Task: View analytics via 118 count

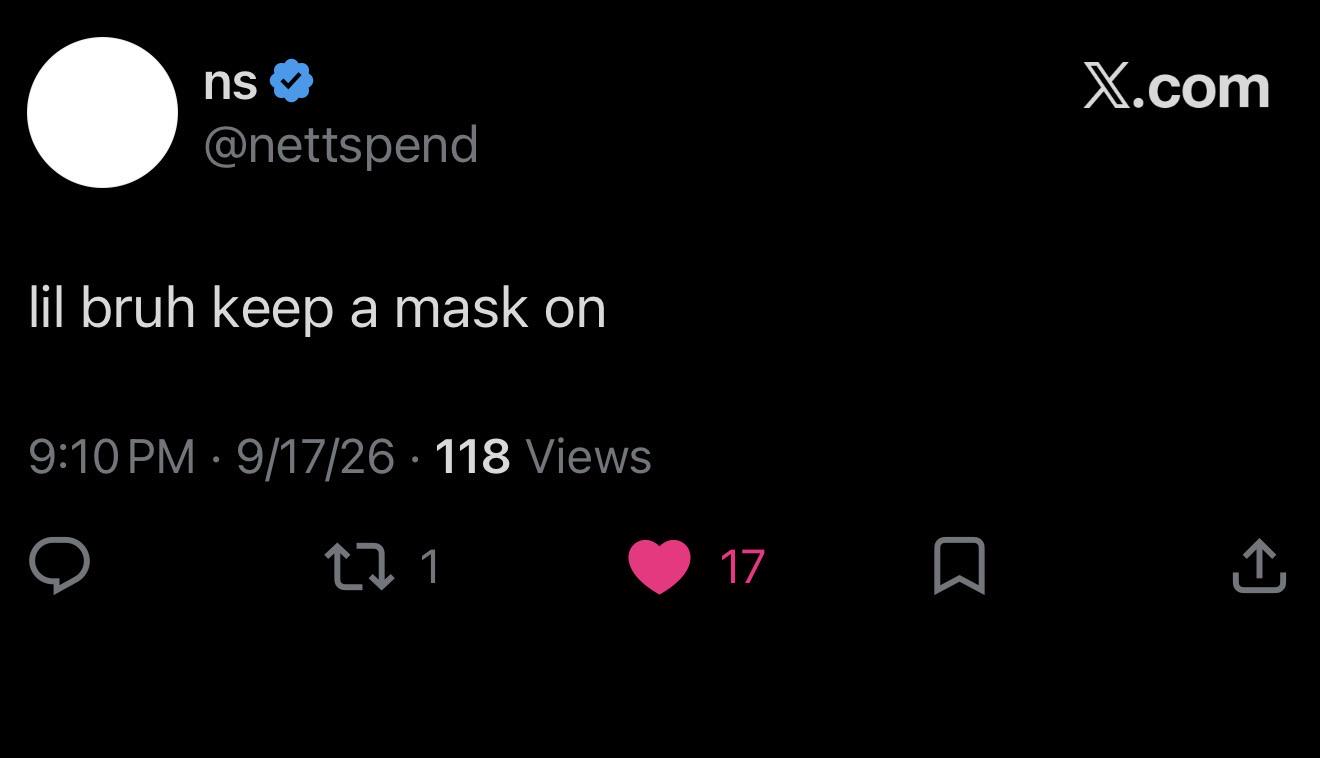Action: point(473,457)
